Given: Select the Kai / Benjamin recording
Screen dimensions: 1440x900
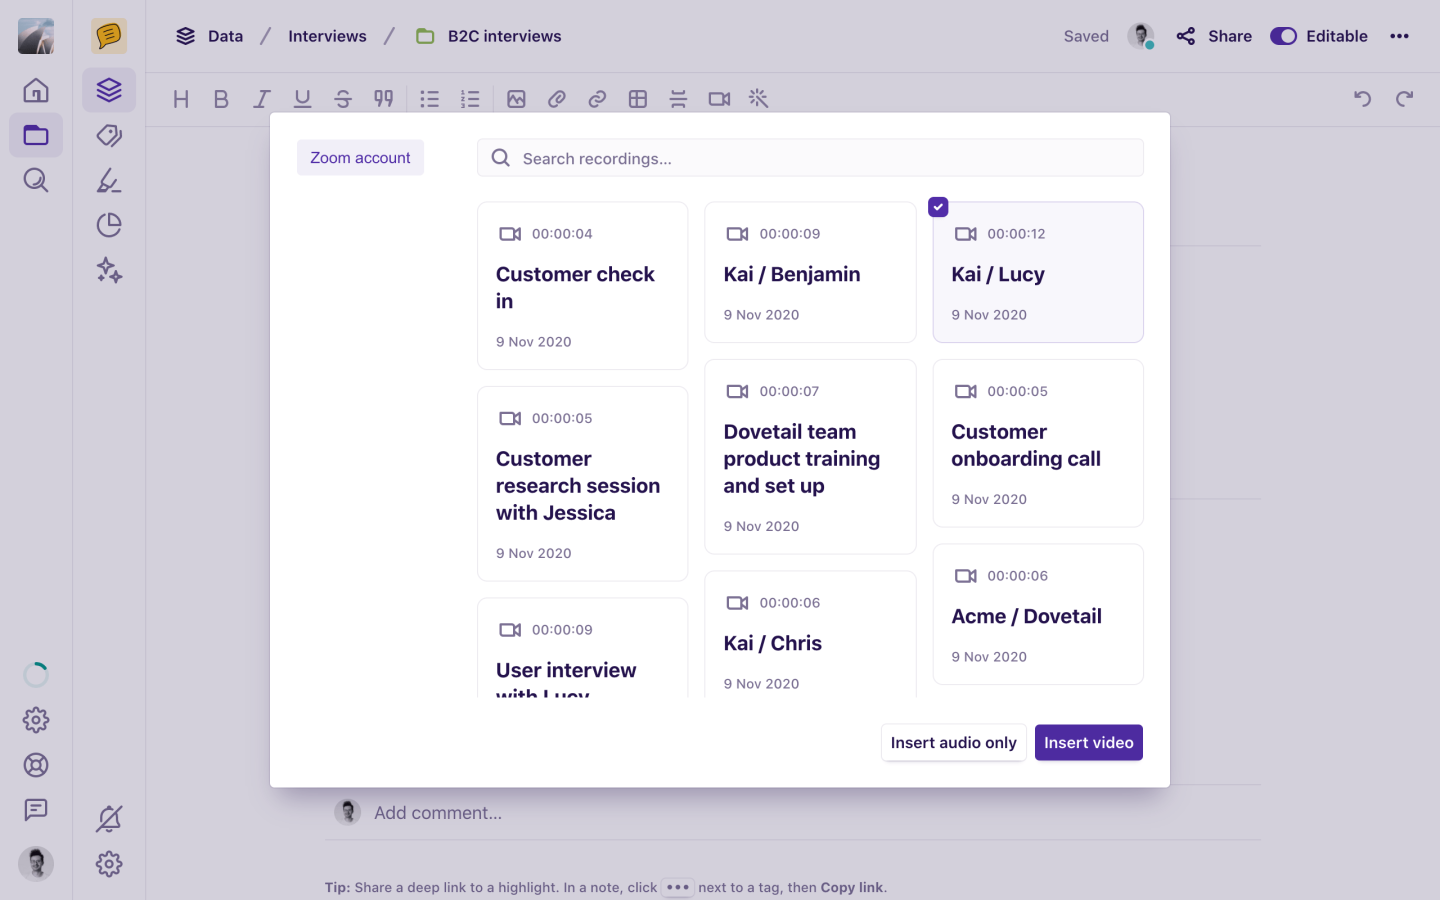Looking at the screenshot, I should (810, 272).
